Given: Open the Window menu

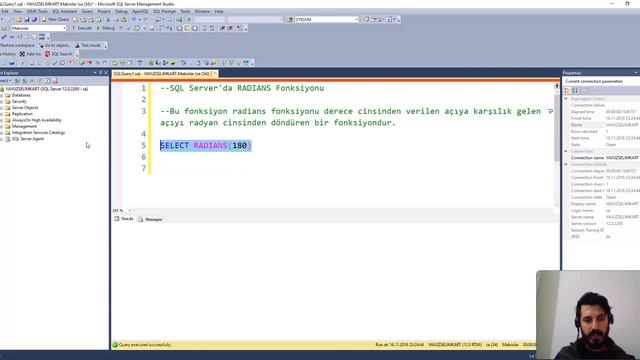Looking at the screenshot, I should tap(202, 11).
